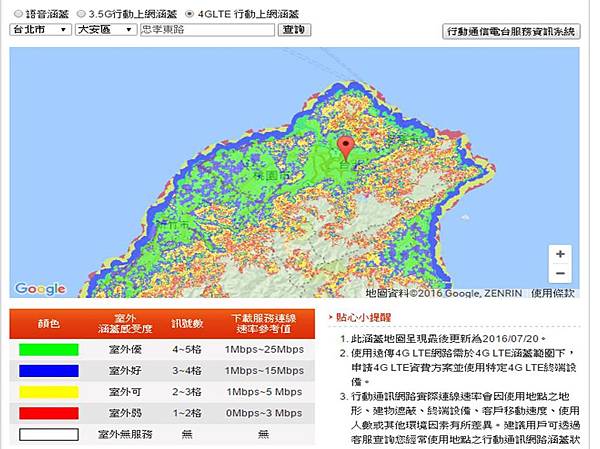Click the 室外涵蓋感受度 column header

125,324
